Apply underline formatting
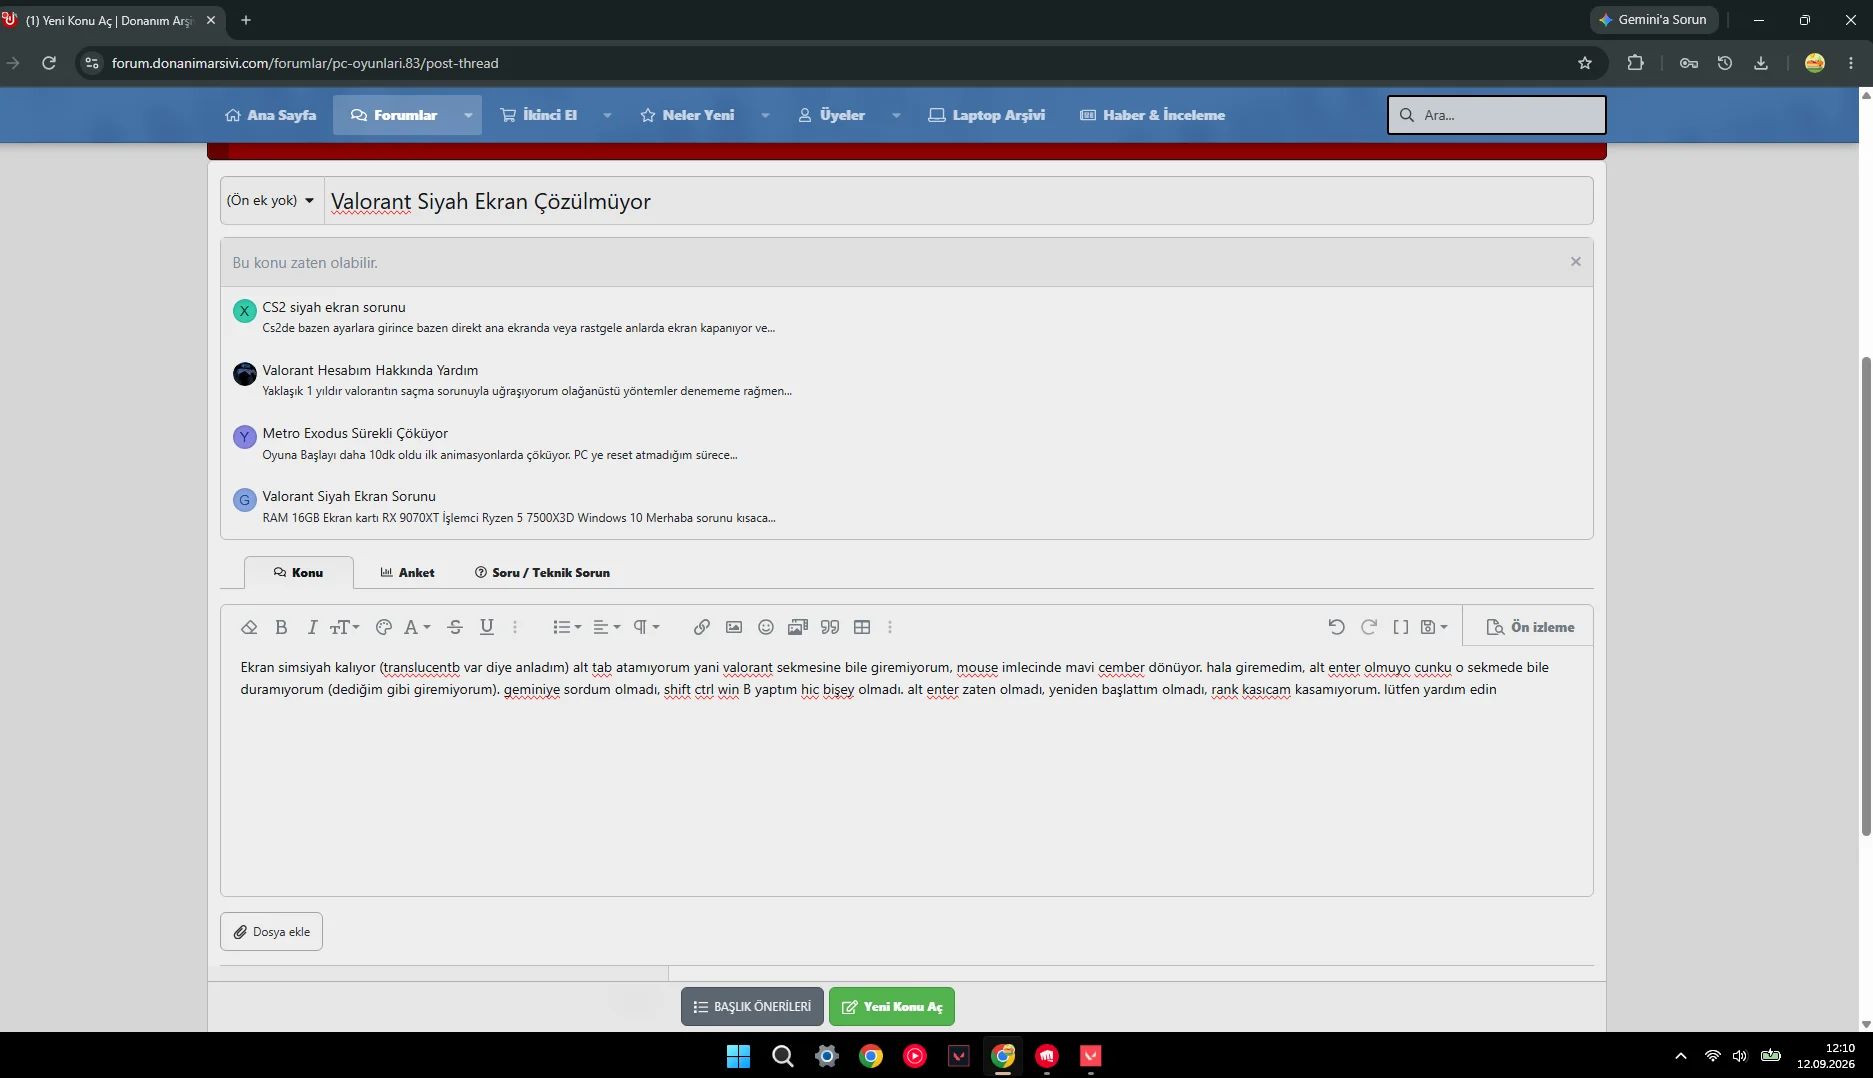This screenshot has height=1078, width=1873. (x=487, y=627)
